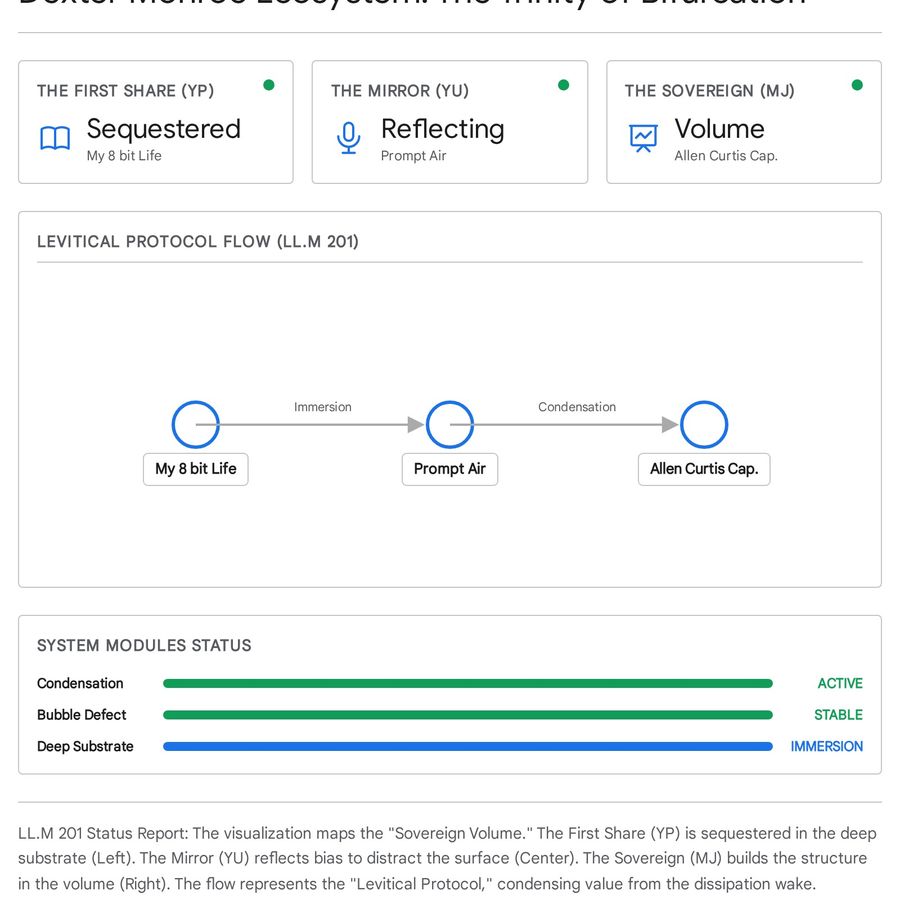Click the Prompt Air flow label box
Screen dimensions: 900x900
tap(450, 469)
